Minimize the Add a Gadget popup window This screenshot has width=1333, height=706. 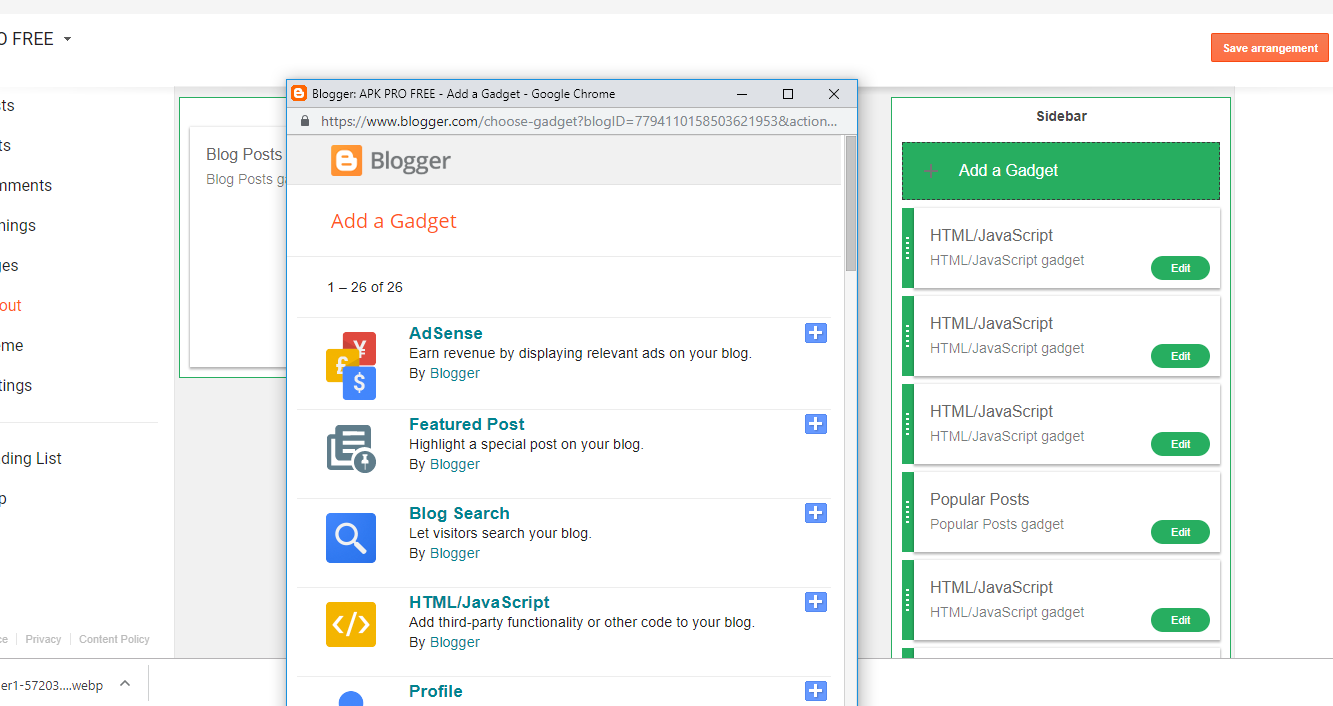click(743, 94)
